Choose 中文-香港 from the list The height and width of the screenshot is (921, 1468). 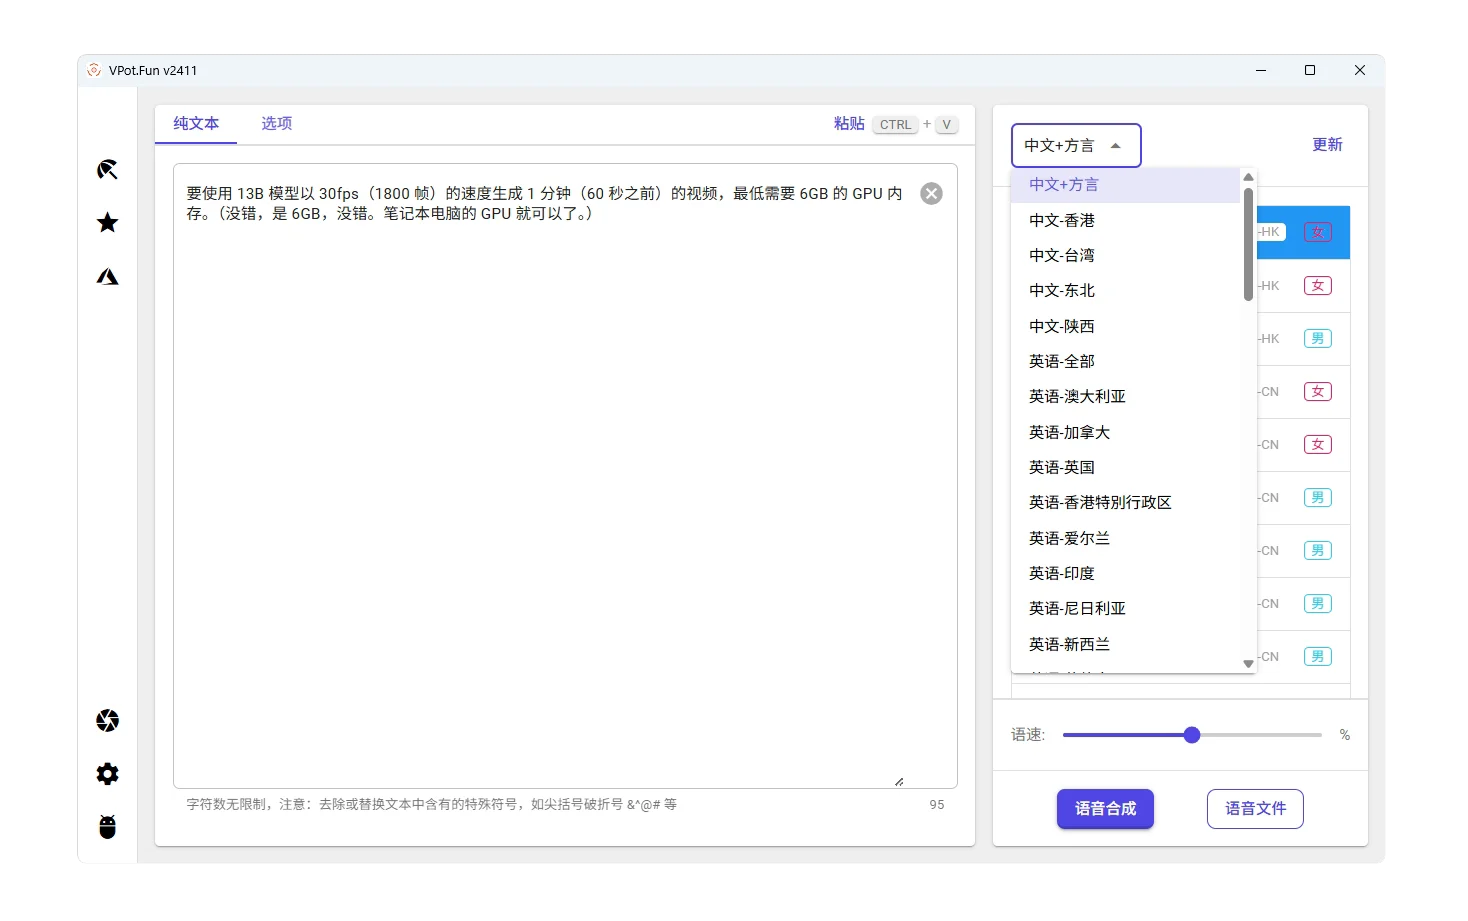[x=1126, y=220]
